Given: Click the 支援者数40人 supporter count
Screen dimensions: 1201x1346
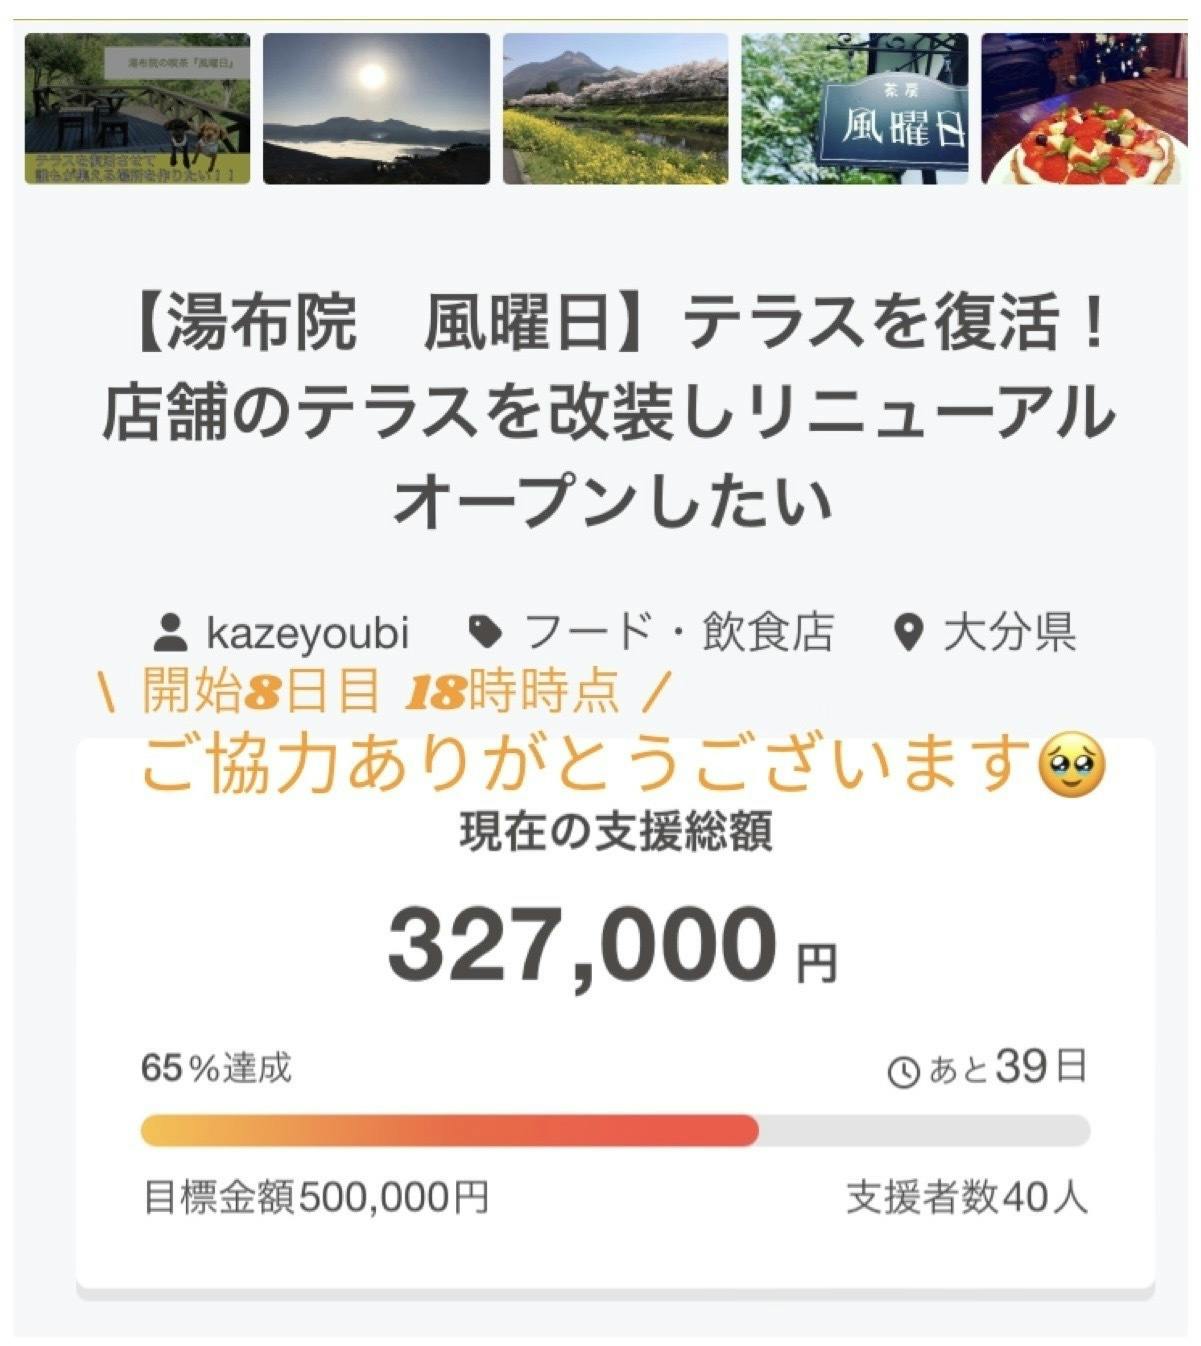Looking at the screenshot, I should pyautogui.click(x=966, y=1197).
